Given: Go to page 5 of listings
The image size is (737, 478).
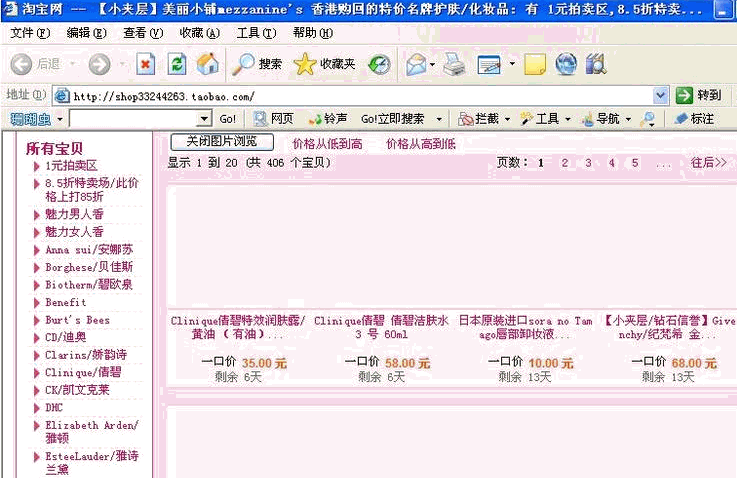Looking at the screenshot, I should coord(635,163).
